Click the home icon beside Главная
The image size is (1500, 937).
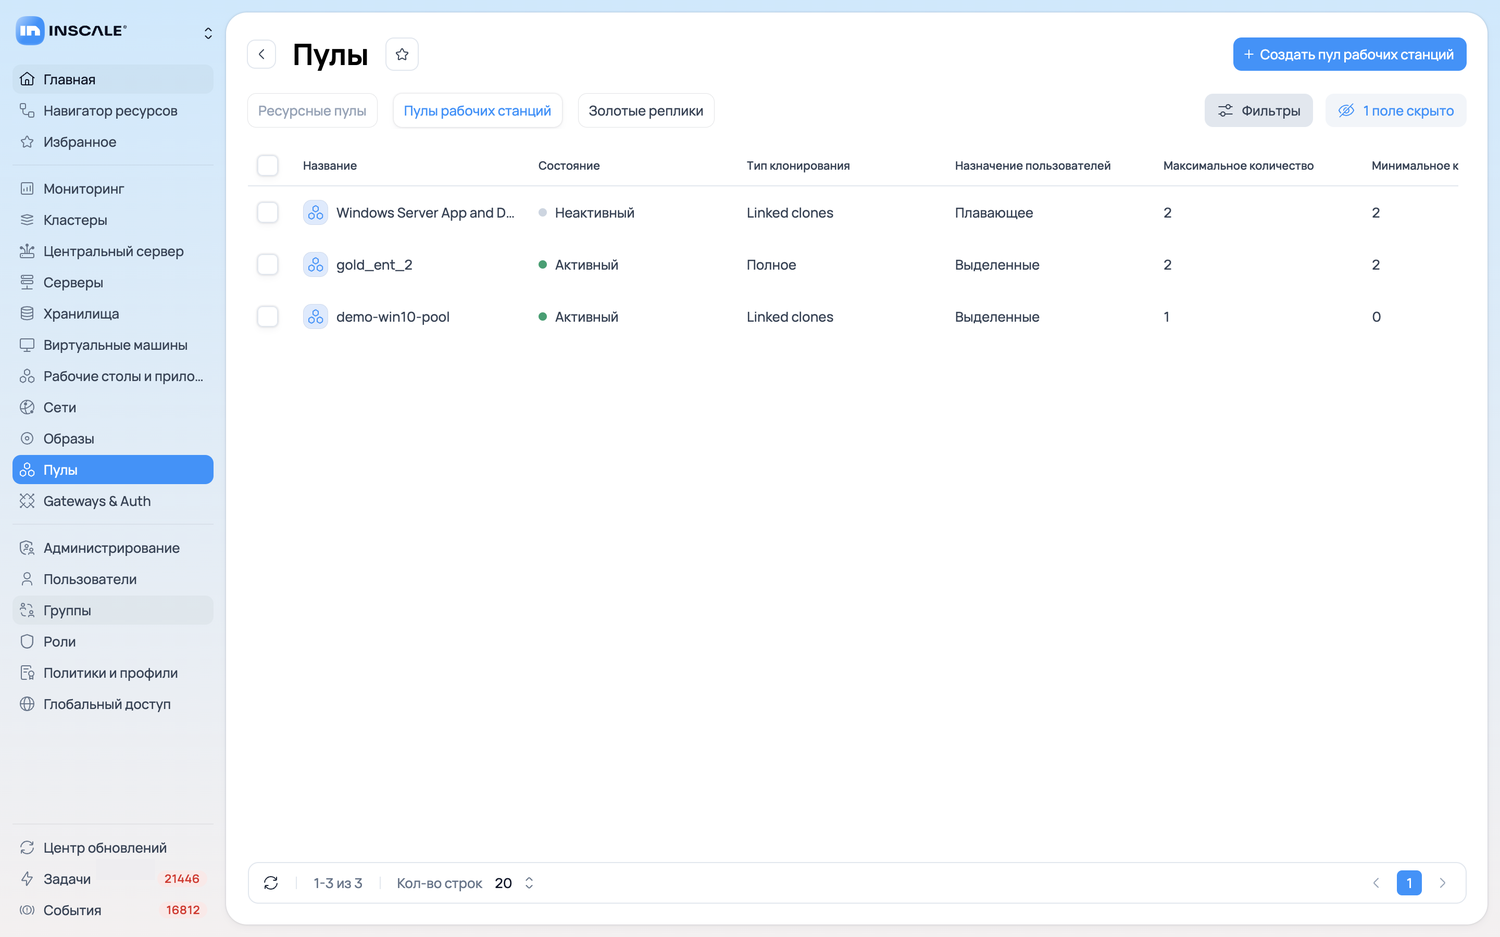tap(27, 79)
